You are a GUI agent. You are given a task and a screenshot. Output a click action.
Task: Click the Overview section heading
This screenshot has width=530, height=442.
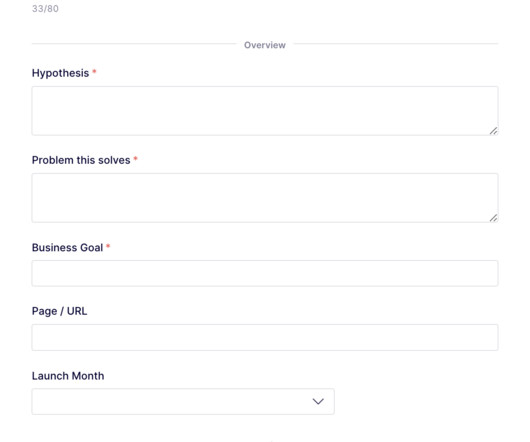coord(265,45)
